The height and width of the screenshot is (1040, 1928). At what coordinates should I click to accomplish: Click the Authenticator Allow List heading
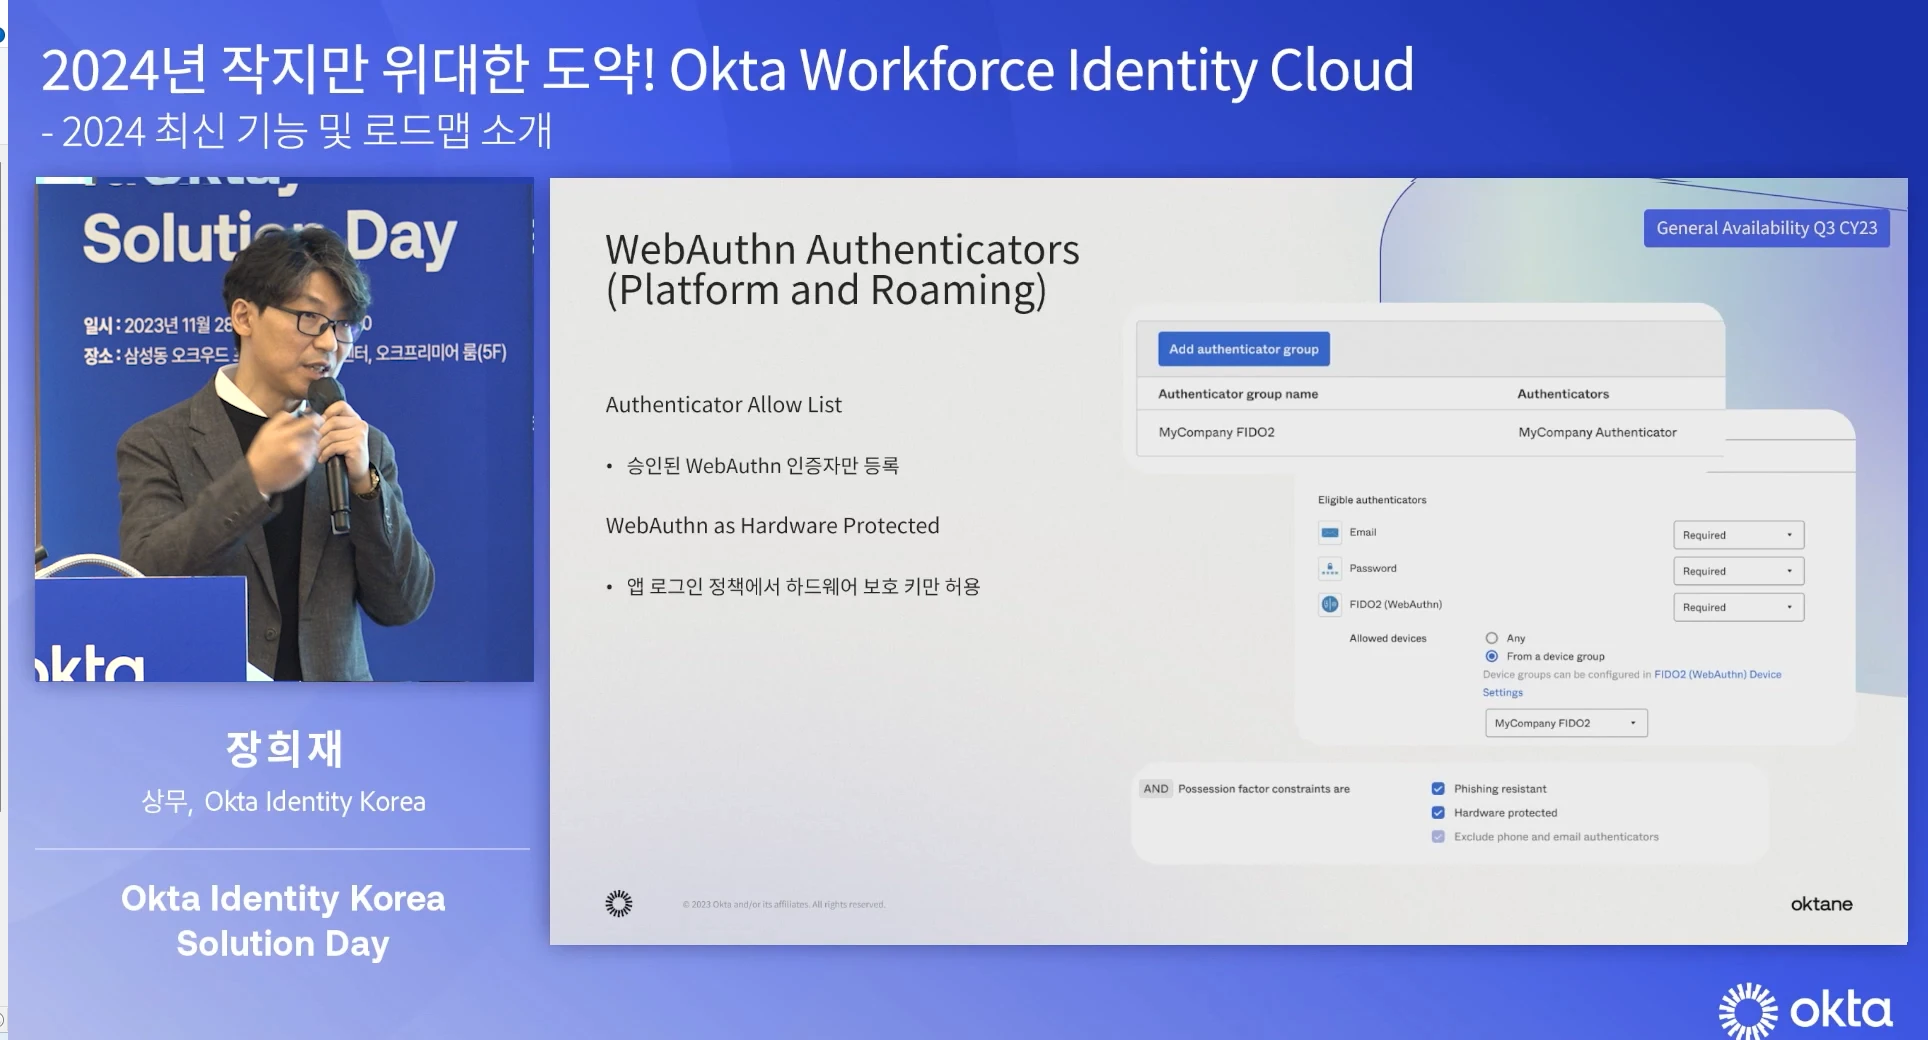(x=723, y=405)
